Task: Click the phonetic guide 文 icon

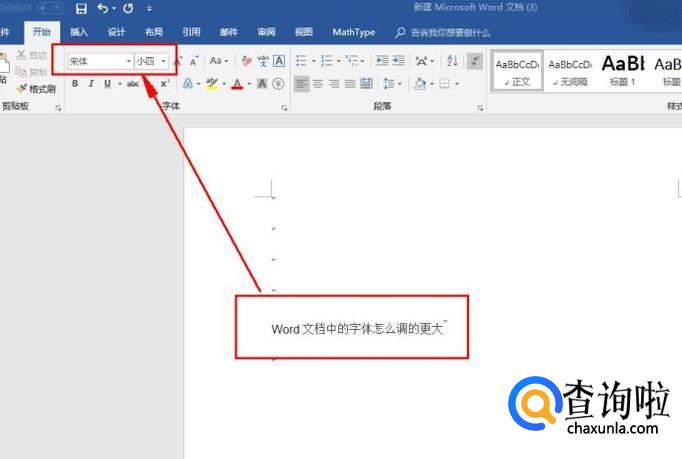Action: pyautogui.click(x=263, y=61)
